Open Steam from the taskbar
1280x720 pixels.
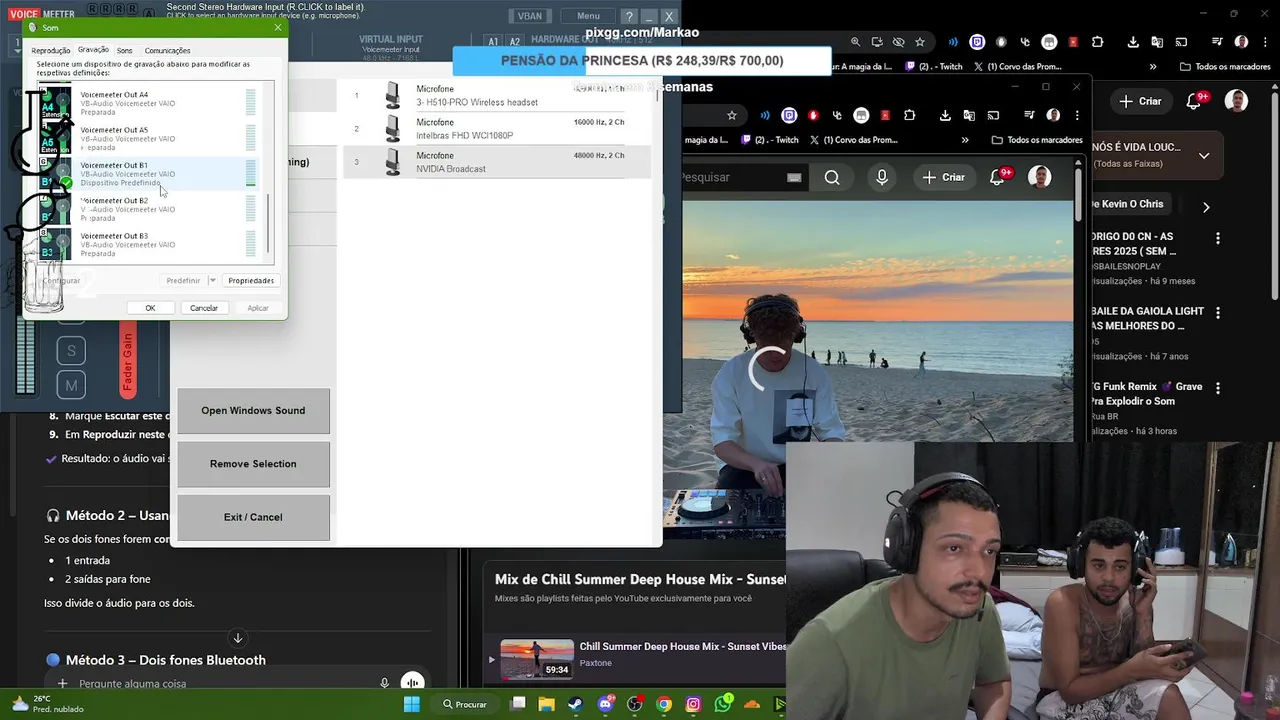[x=575, y=704]
